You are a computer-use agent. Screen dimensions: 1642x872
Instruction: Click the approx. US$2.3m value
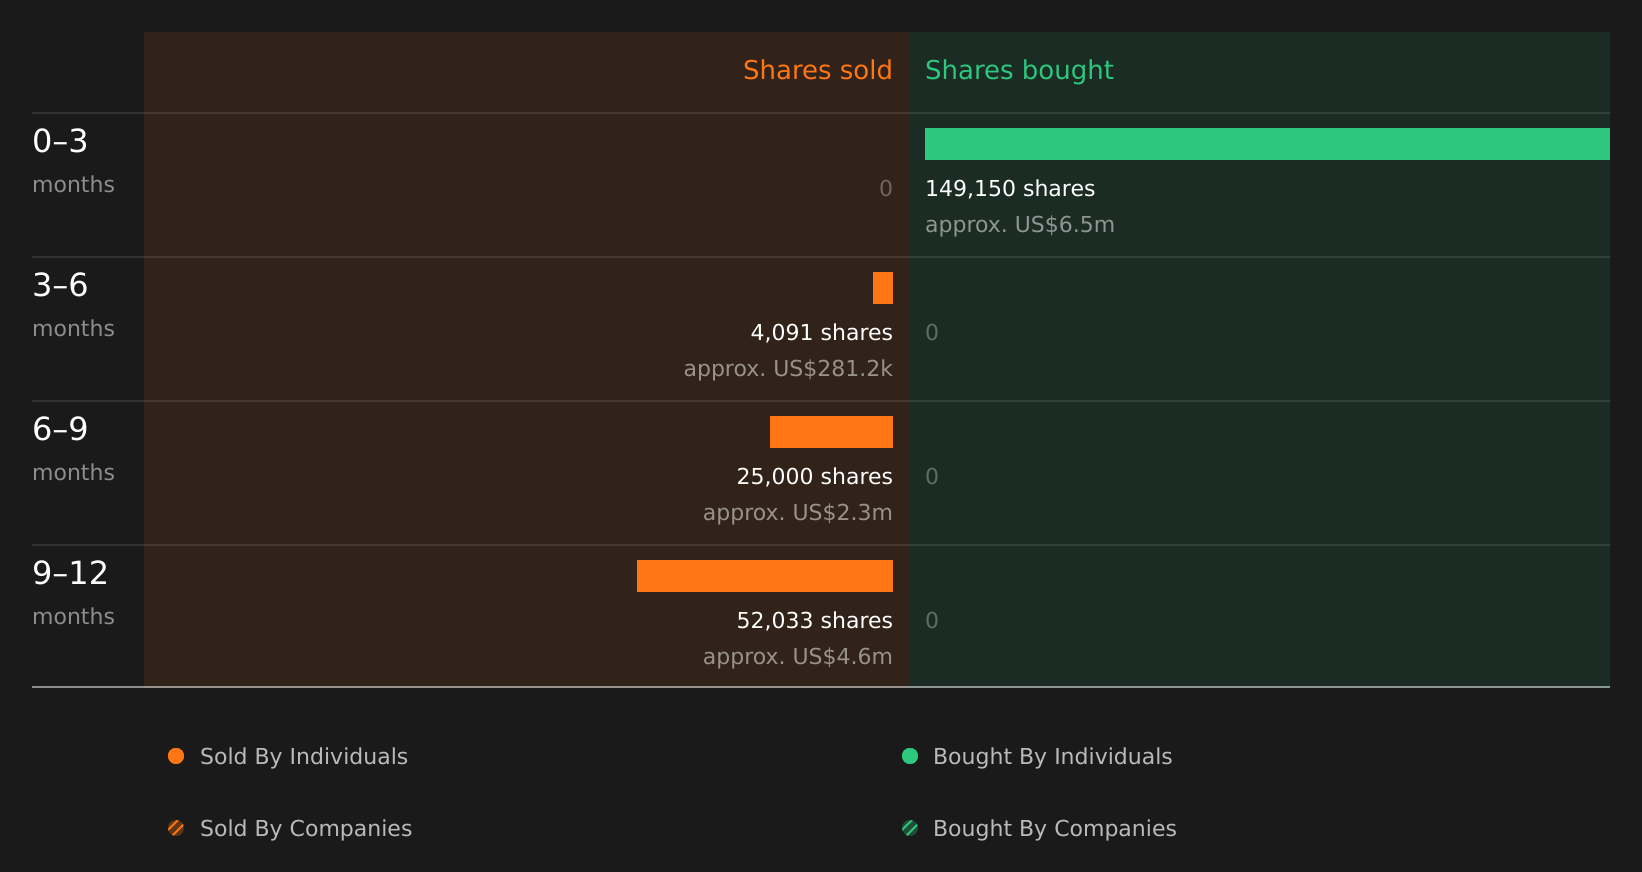coord(798,513)
